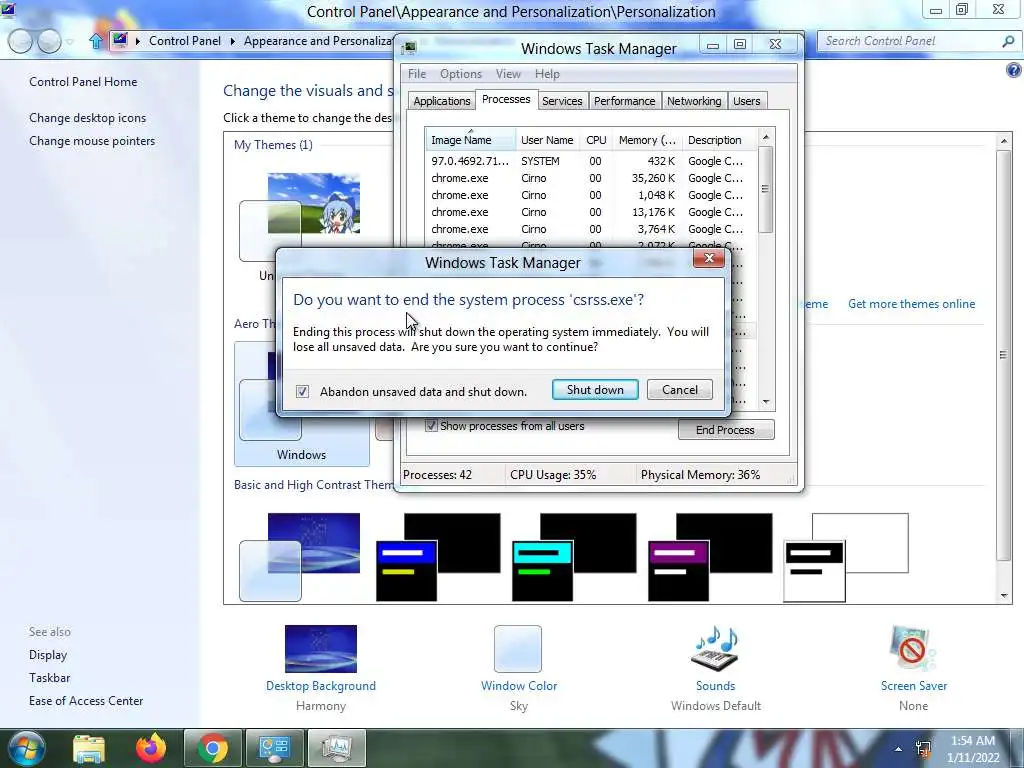Select the Windows Aero theme
Screen dimensions: 1024x768
[x=302, y=404]
